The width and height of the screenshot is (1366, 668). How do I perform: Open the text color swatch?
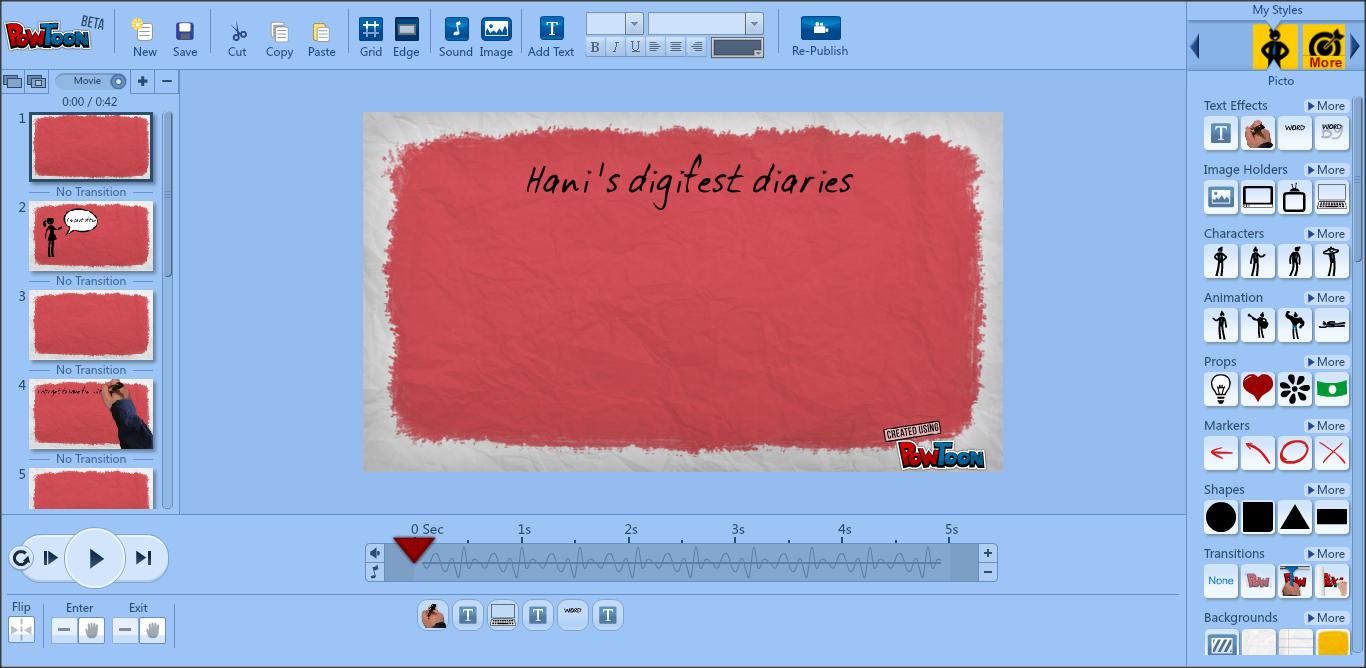[x=737, y=47]
